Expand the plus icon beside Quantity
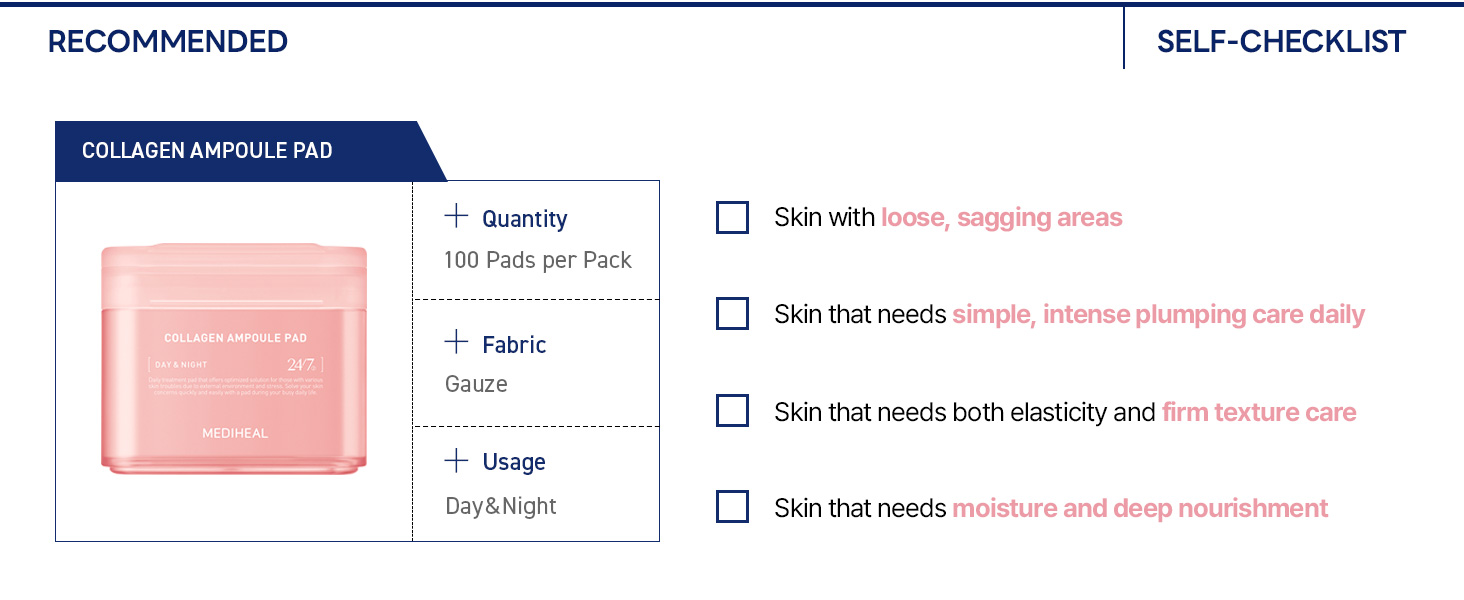Viewport: 1464px width, 600px height. [456, 216]
